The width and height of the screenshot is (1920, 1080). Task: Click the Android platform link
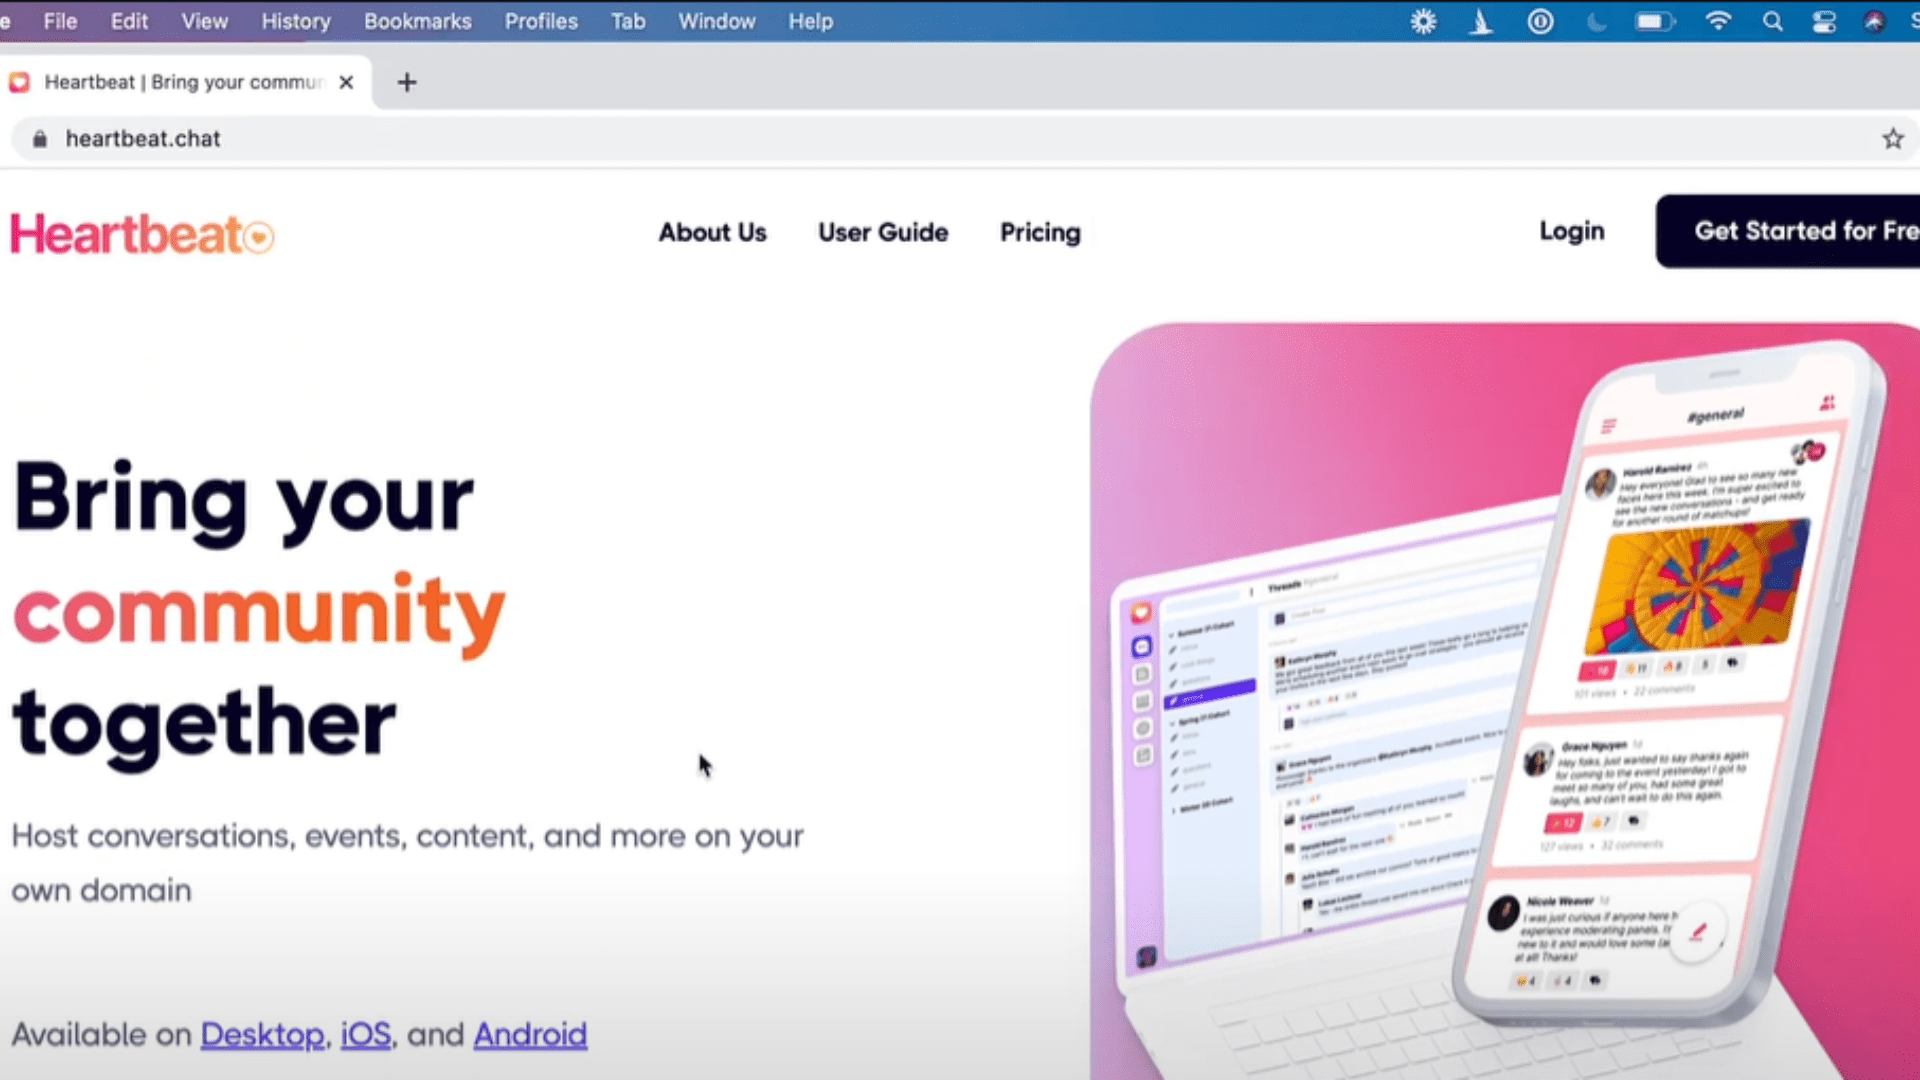point(531,1034)
